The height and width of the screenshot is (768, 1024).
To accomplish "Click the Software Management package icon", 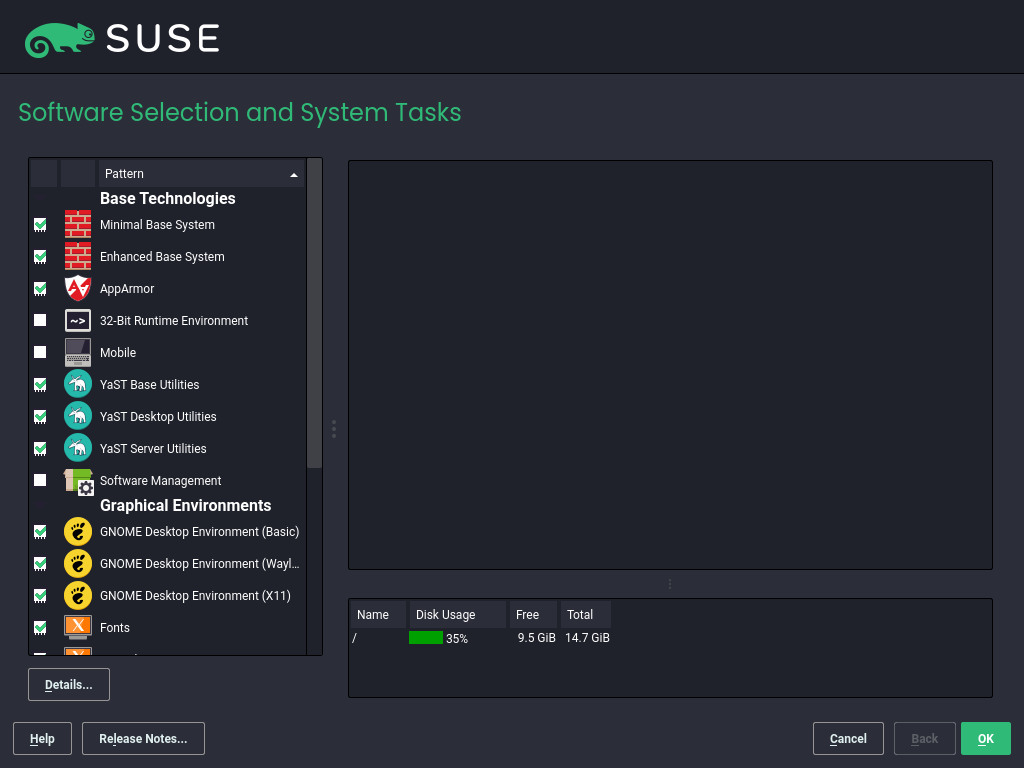I will [x=78, y=481].
